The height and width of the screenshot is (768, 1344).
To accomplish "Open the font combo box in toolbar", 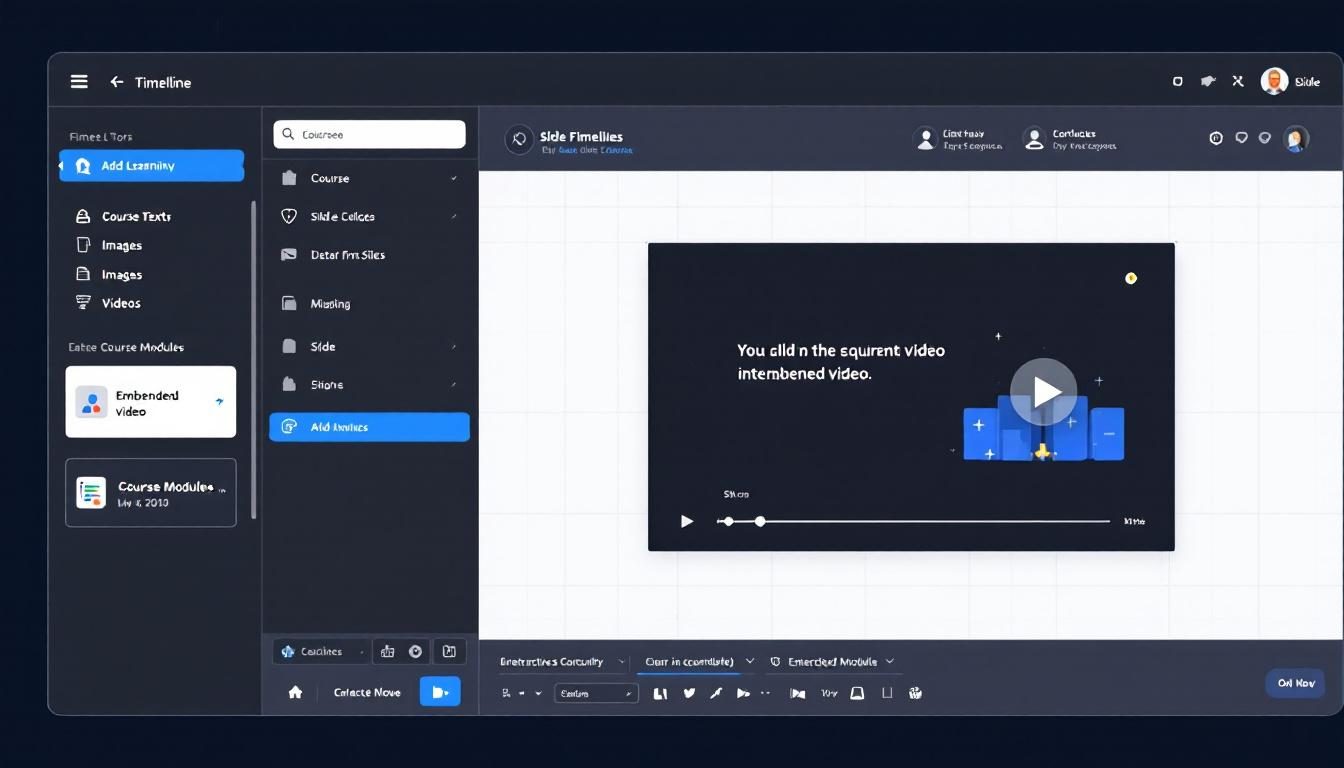I will (x=596, y=693).
